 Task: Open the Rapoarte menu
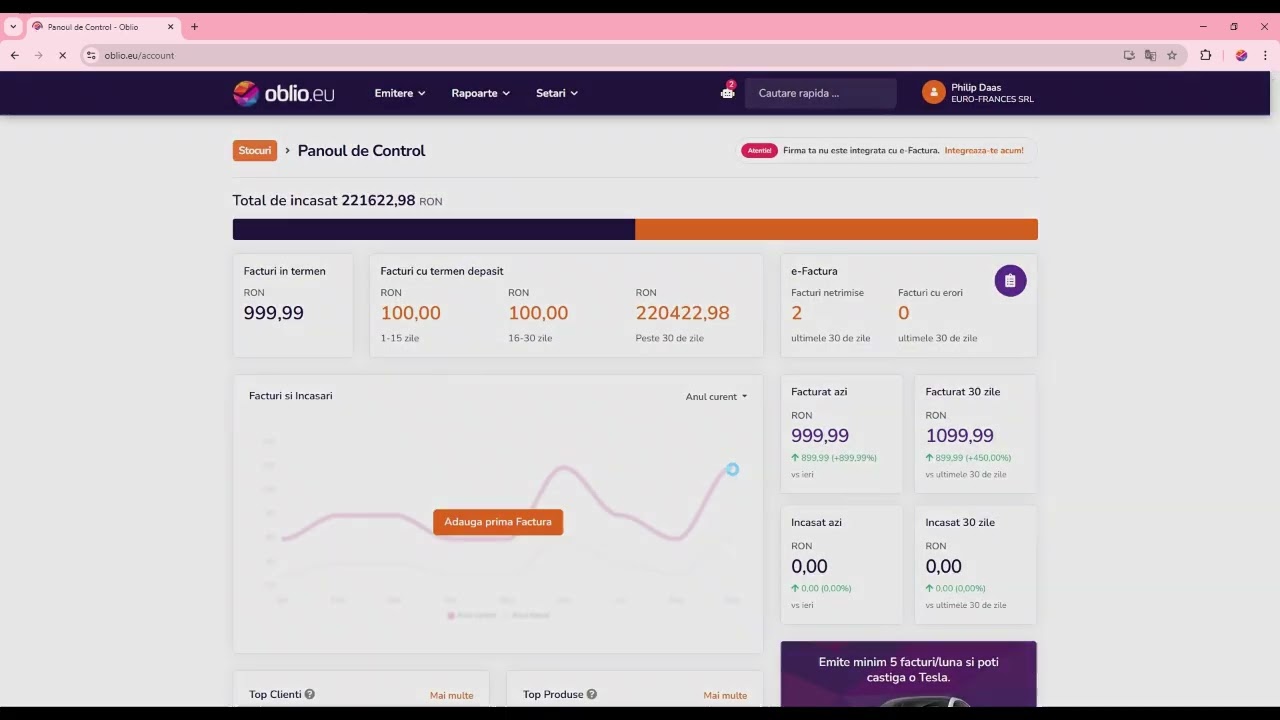[481, 93]
